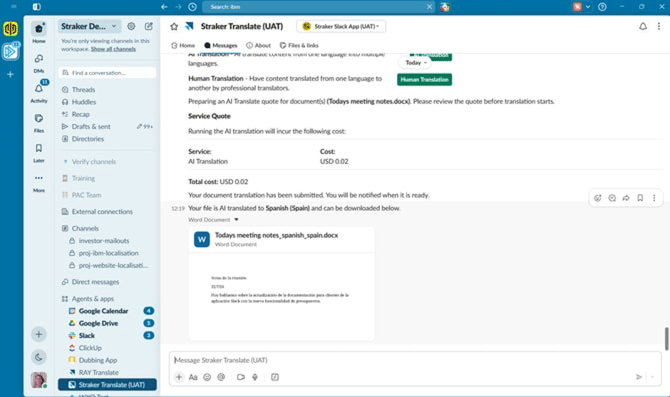This screenshot has width=670, height=397.
Task: Open the Activity bell in the left rail
Action: coord(38,92)
